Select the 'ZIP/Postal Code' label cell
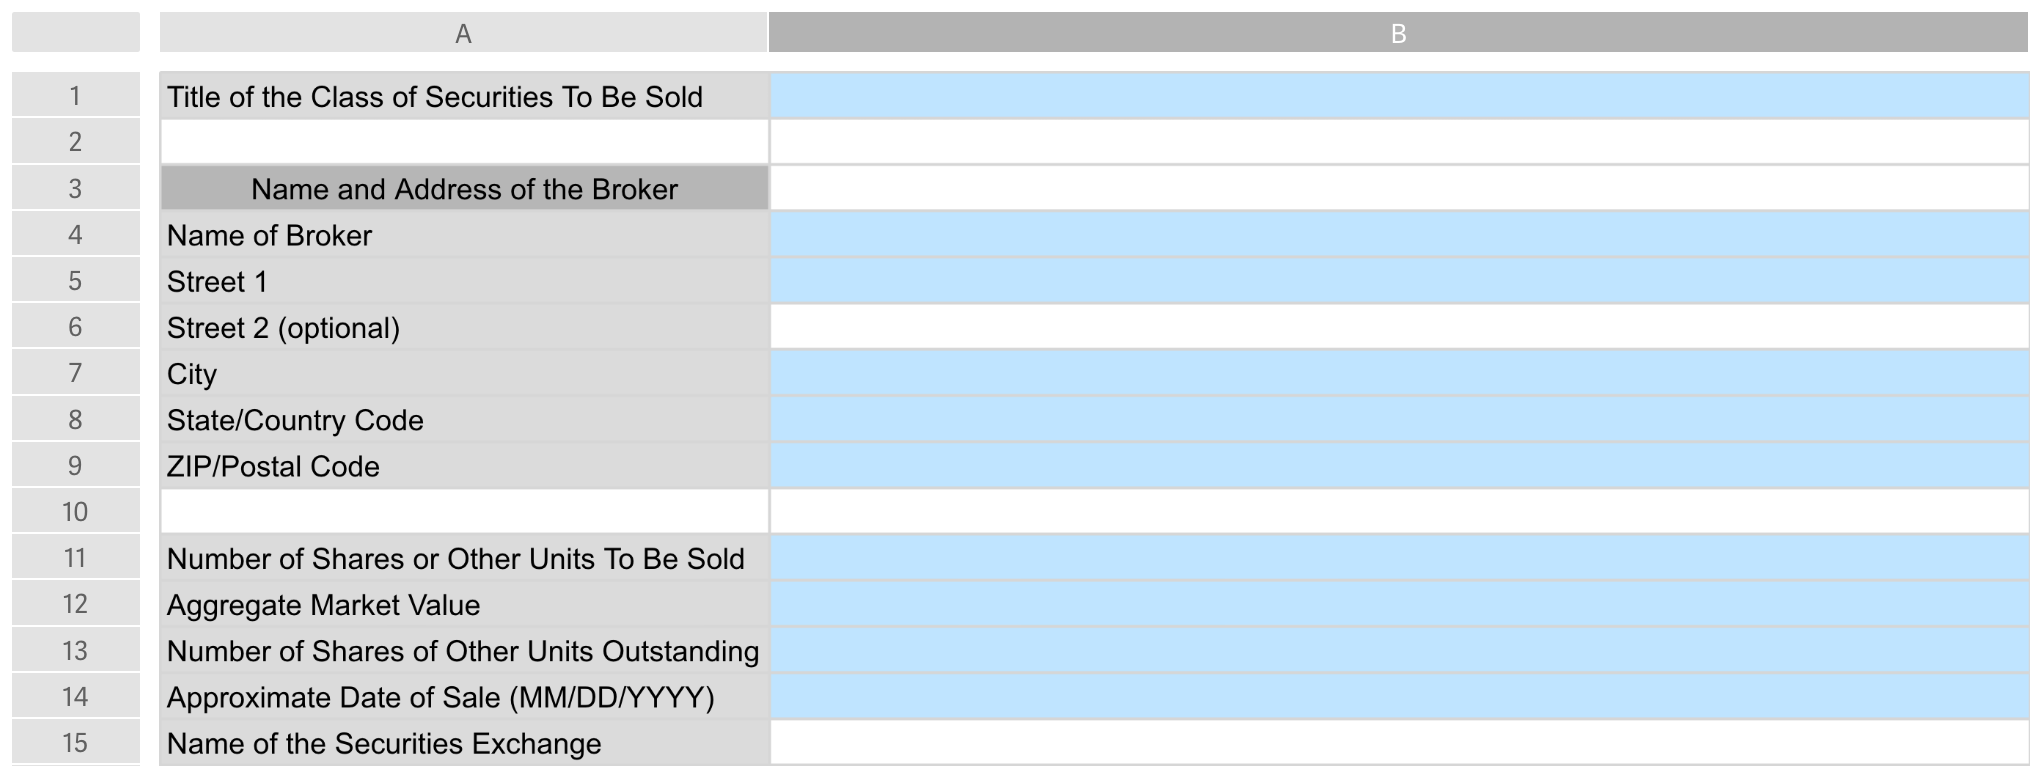The width and height of the screenshot is (2030, 766). 464,466
